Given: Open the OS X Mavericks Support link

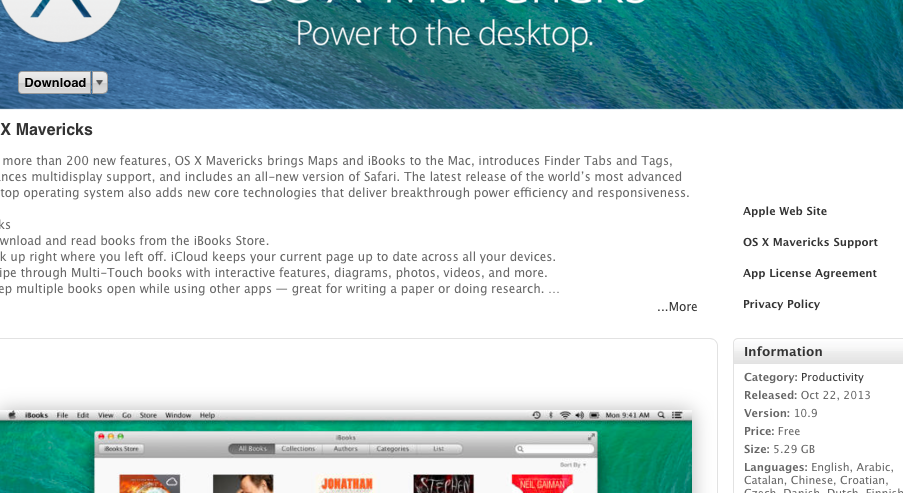Looking at the screenshot, I should coord(810,242).
